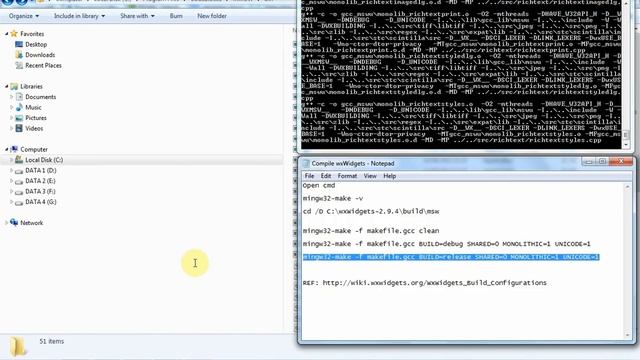Select Desktop in Favorites
The image size is (640, 360).
pyautogui.click(x=36, y=44)
